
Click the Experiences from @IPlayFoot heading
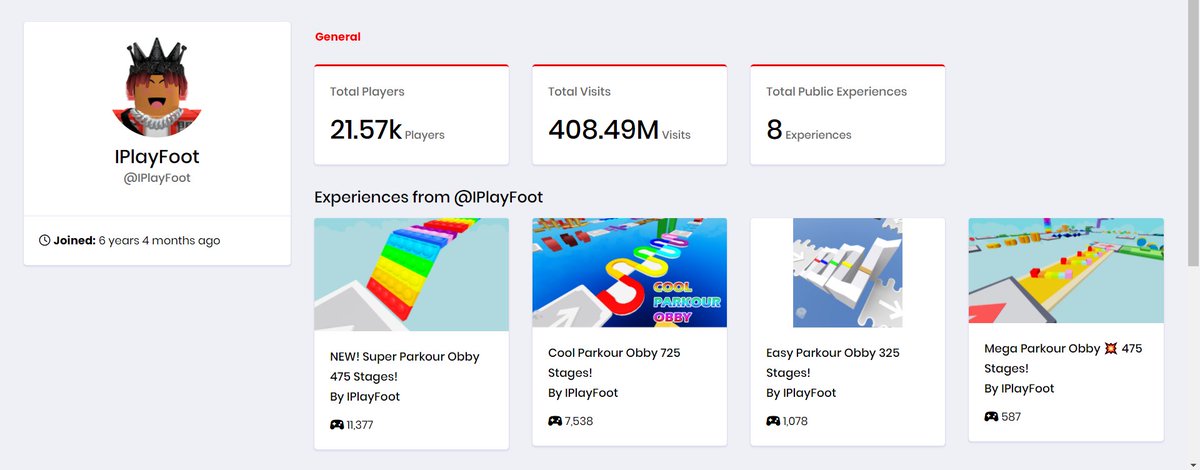pyautogui.click(x=429, y=197)
